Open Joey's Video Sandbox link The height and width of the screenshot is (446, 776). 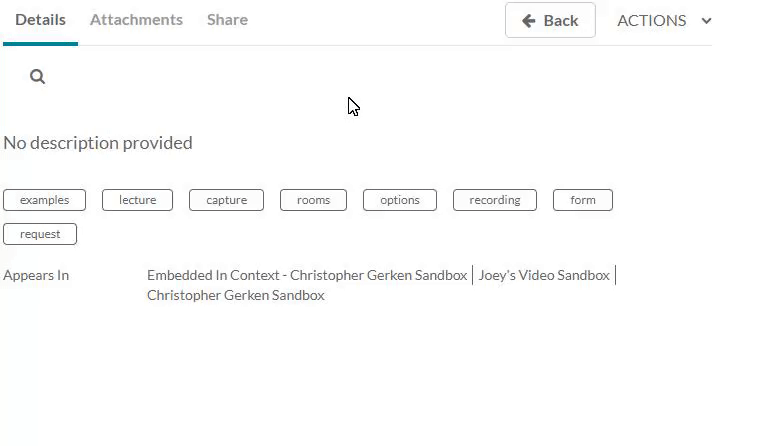coord(544,275)
